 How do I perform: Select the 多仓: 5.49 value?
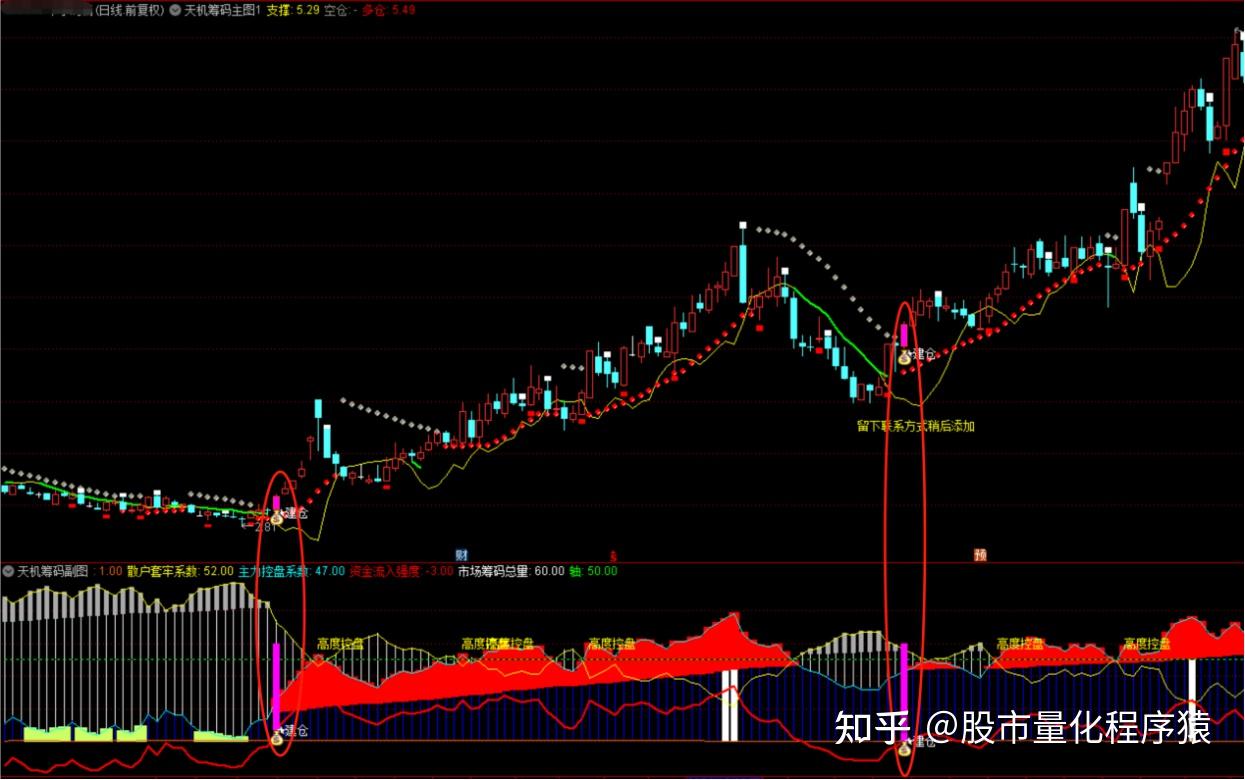tap(388, 10)
